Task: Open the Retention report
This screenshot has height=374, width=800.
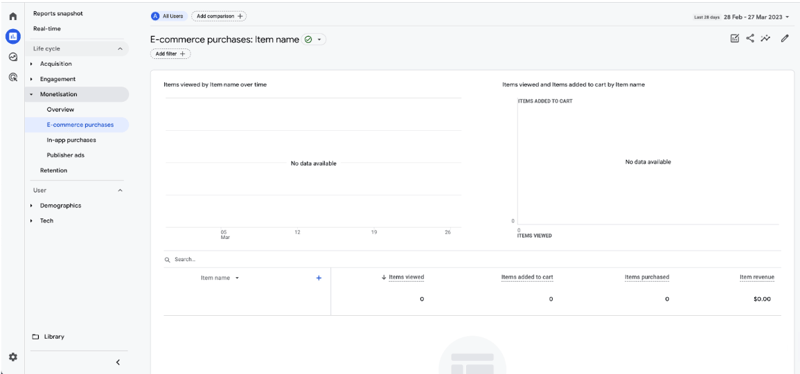Action: point(54,170)
